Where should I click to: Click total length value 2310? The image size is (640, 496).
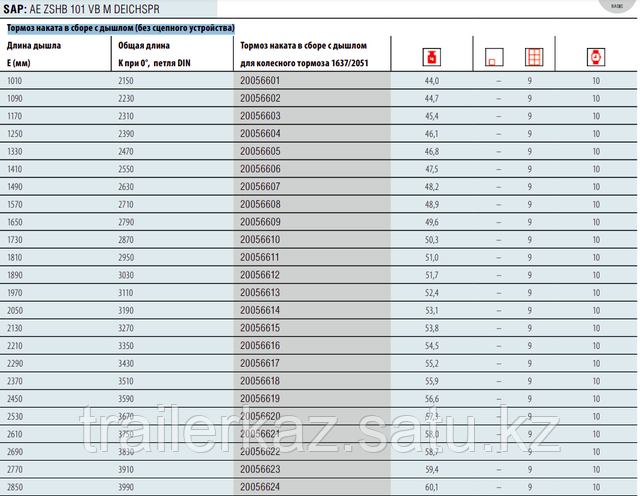point(126,116)
